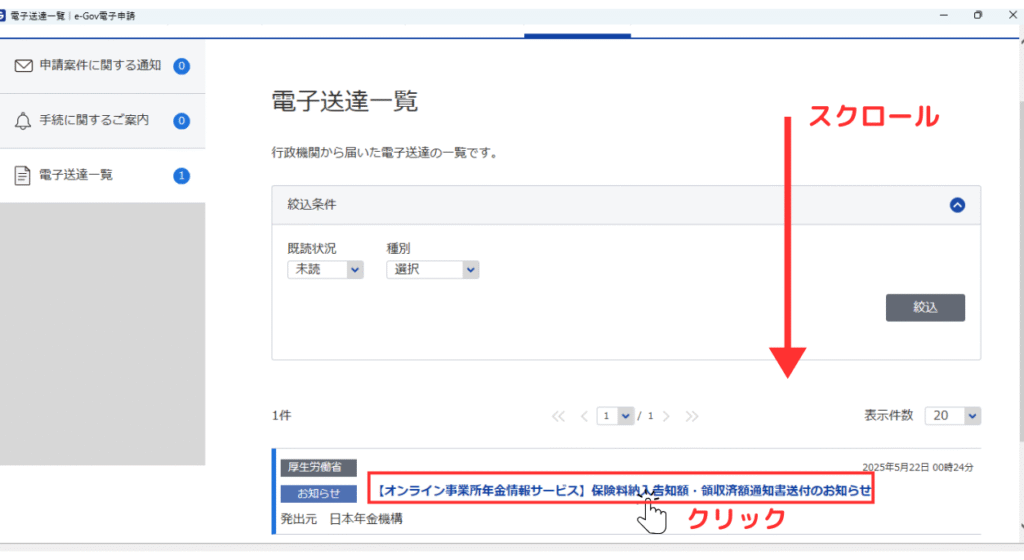Click the お知らせ tag
Image resolution: width=1024 pixels, height=560 pixels.
[319, 494]
